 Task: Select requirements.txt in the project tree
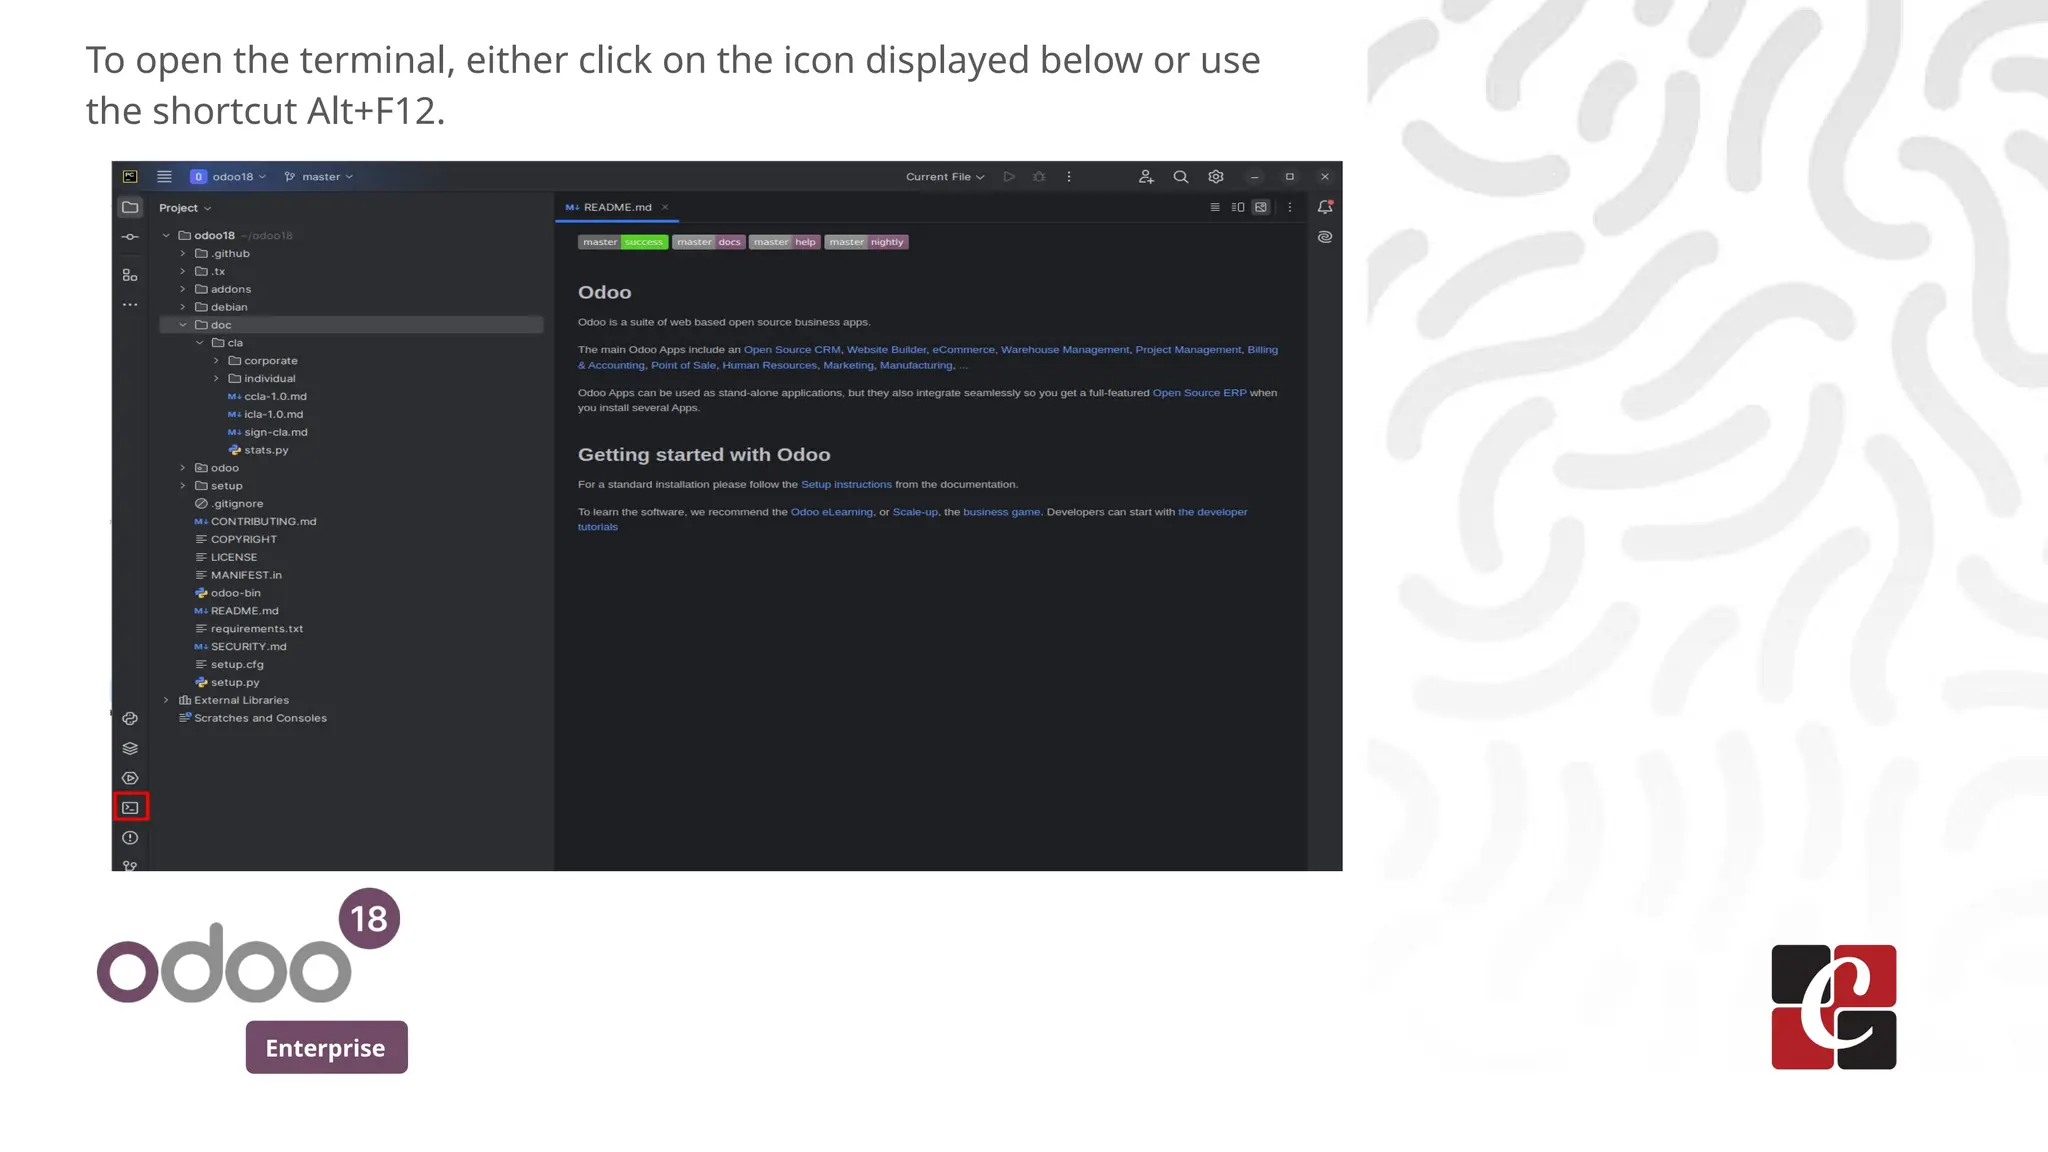(248, 629)
